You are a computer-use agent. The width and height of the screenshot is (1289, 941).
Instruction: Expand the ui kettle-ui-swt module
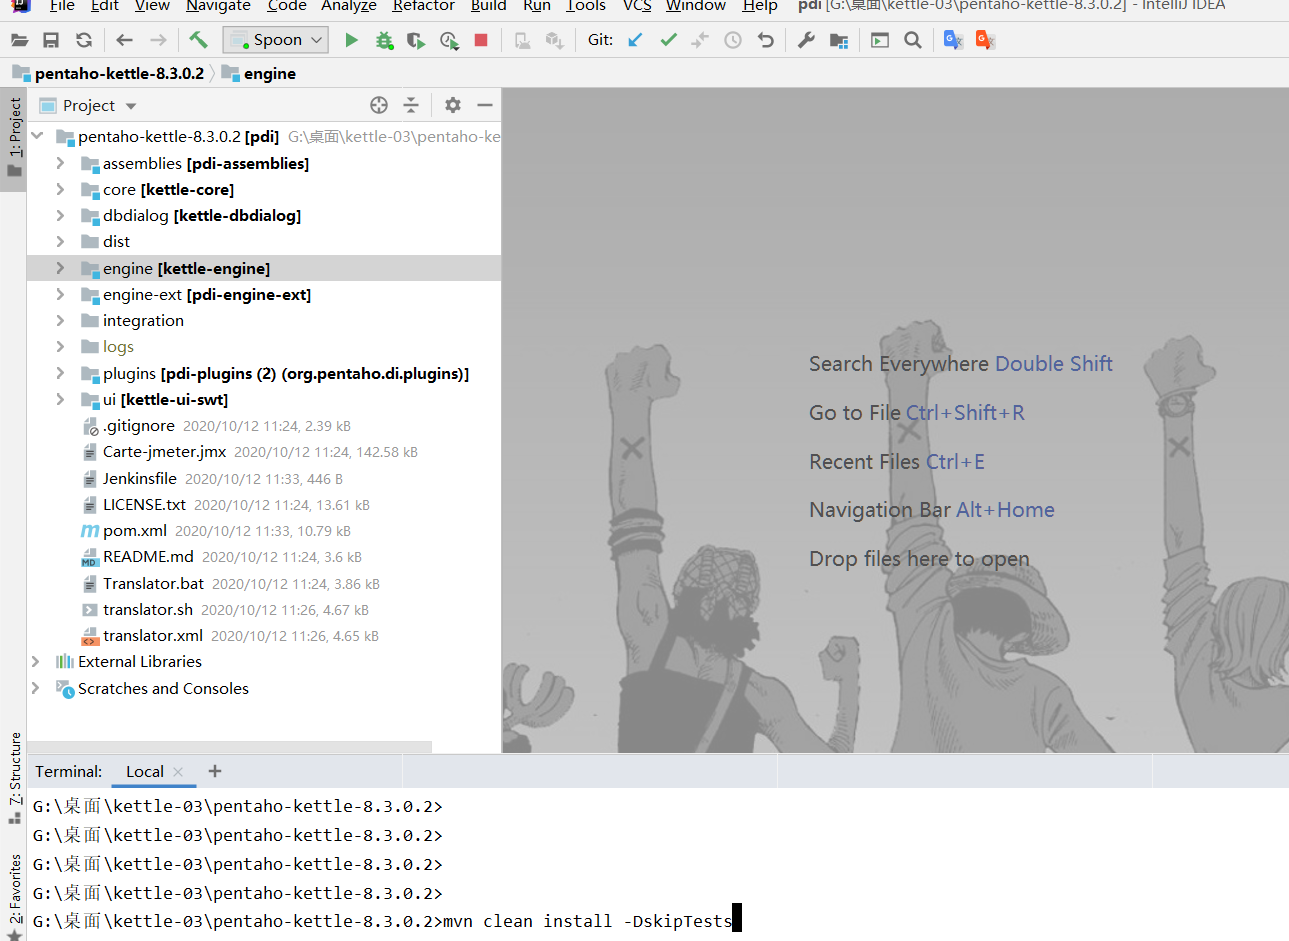click(x=60, y=399)
